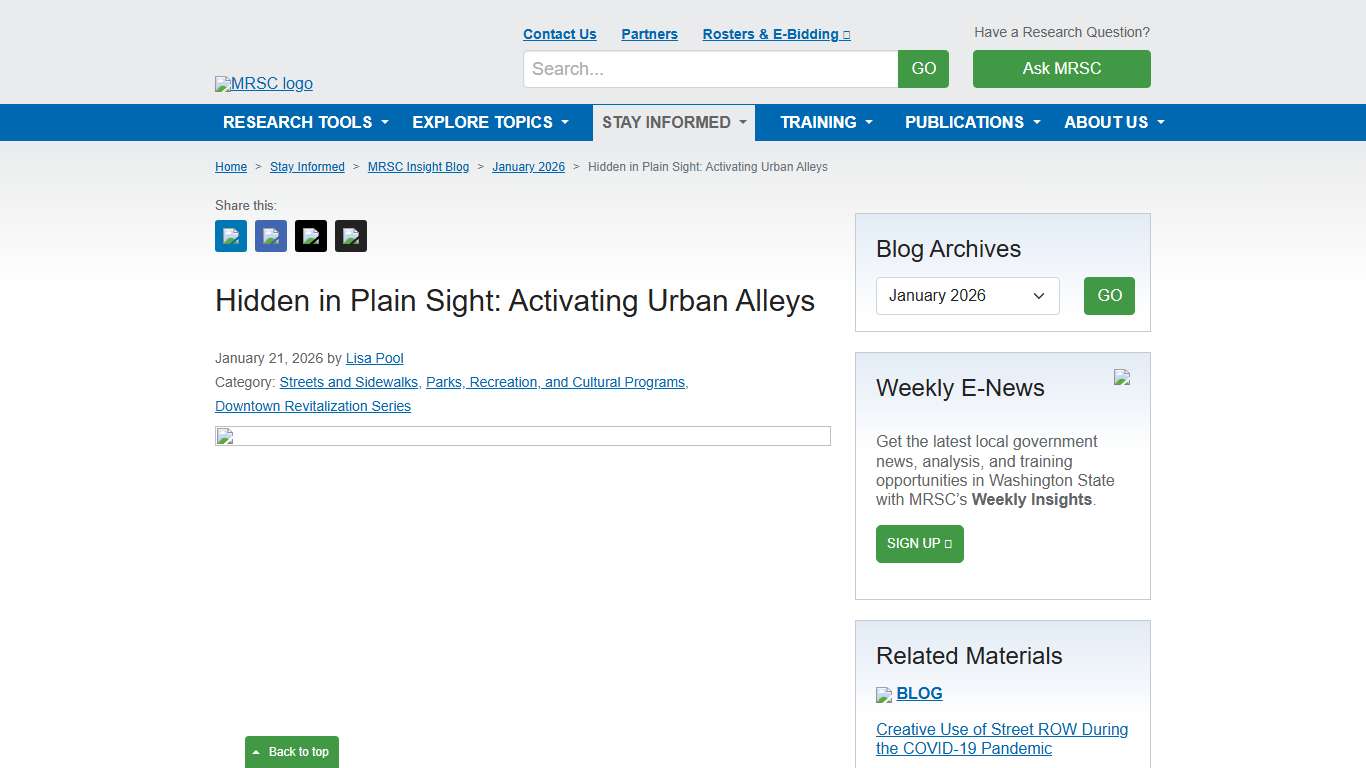Expand the EXPLORE TOPICS menu

click(x=490, y=122)
